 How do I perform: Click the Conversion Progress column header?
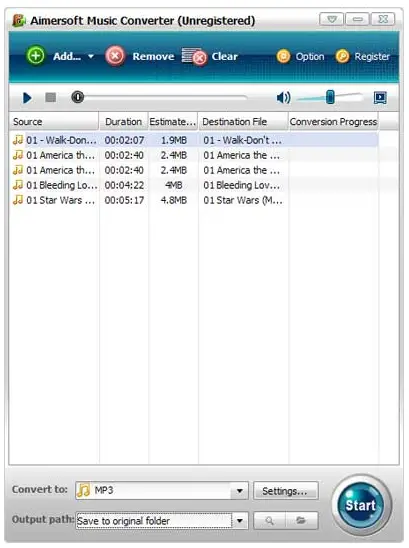(x=333, y=122)
